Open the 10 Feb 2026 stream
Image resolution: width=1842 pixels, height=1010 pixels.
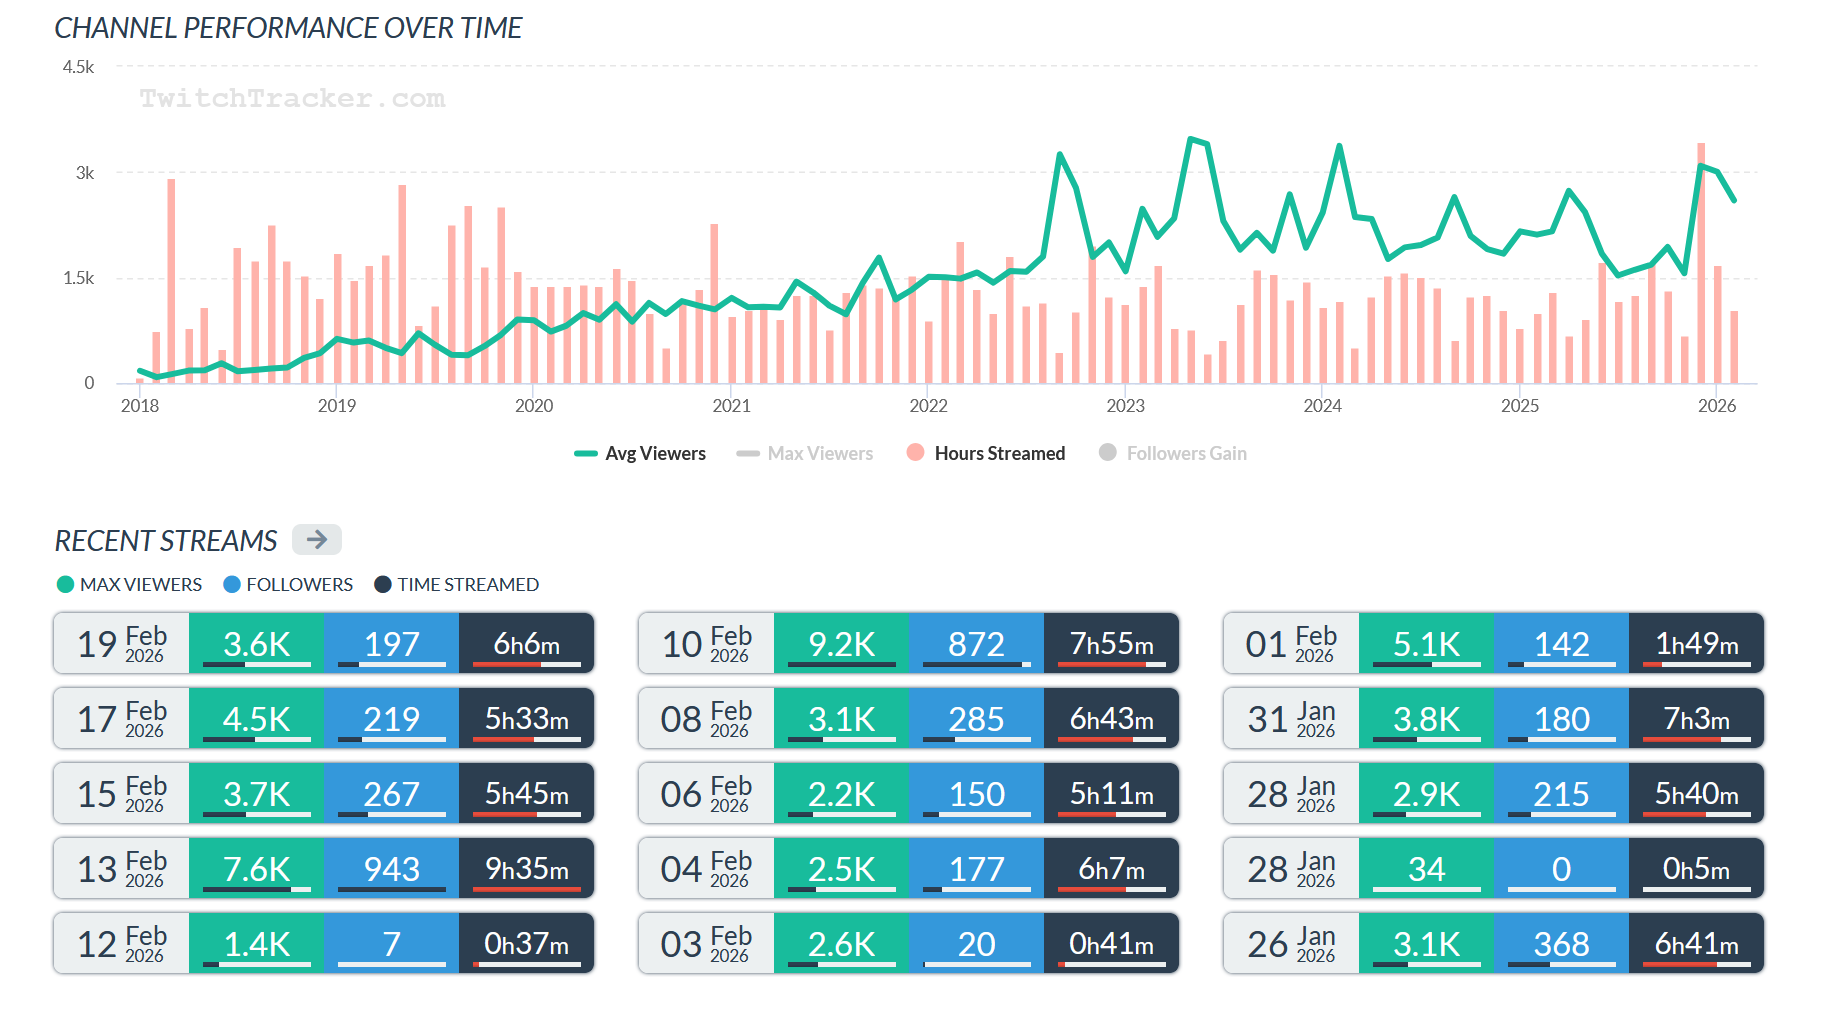[909, 643]
